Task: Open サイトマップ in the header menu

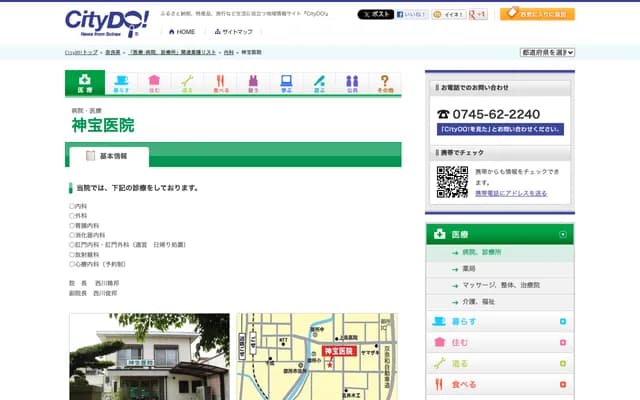Action: coord(231,32)
